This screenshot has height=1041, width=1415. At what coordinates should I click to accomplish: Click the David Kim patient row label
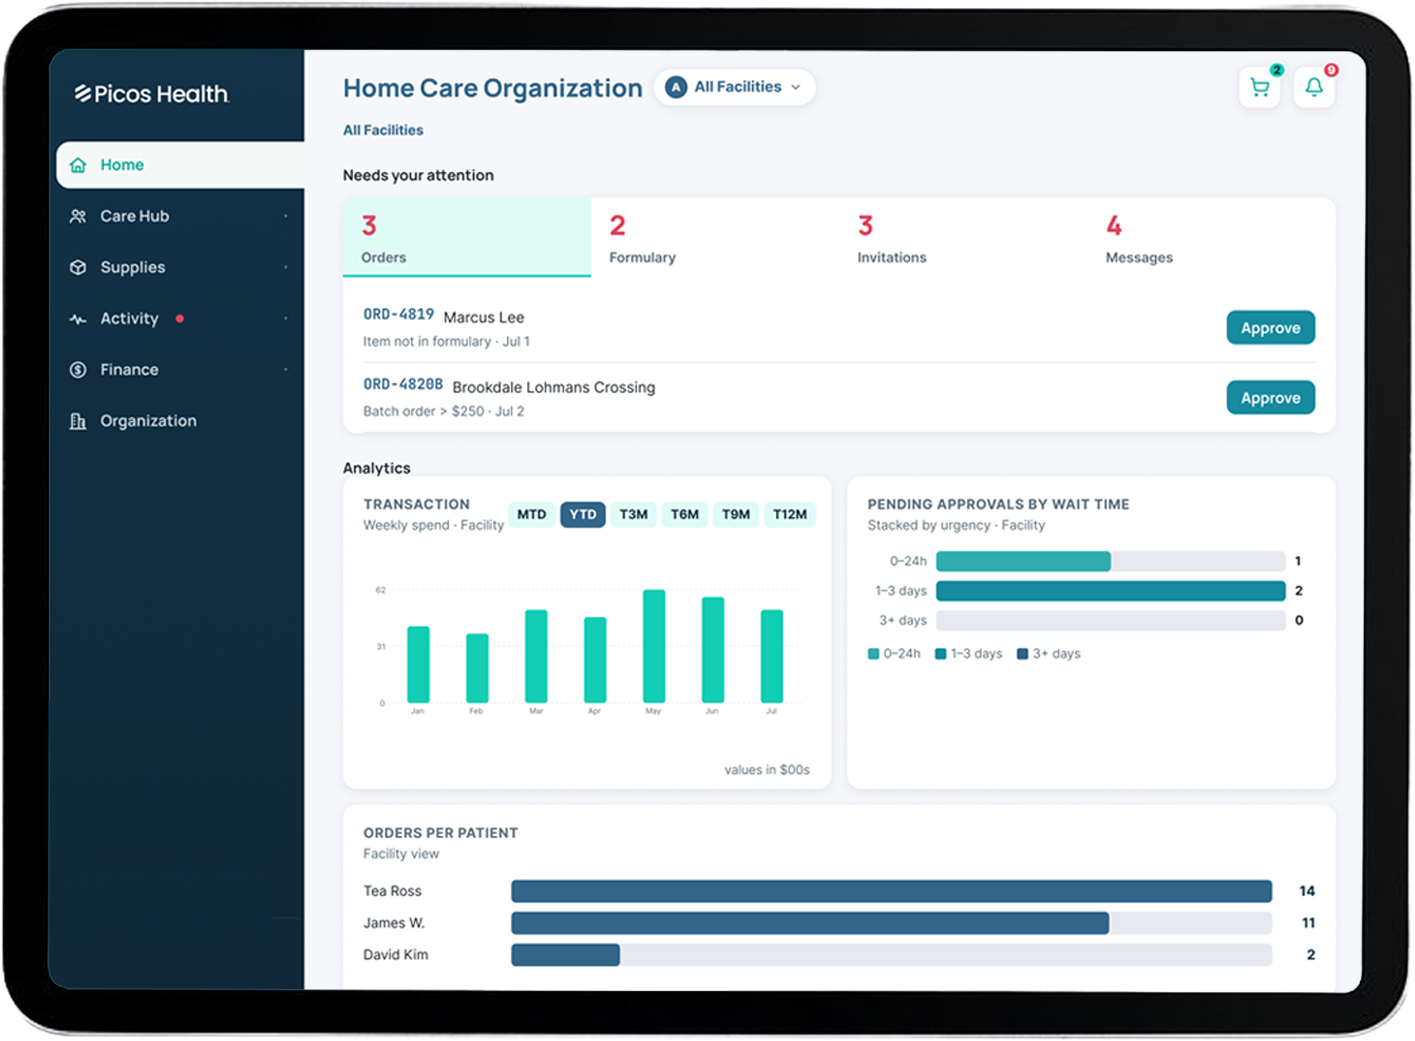pos(396,955)
